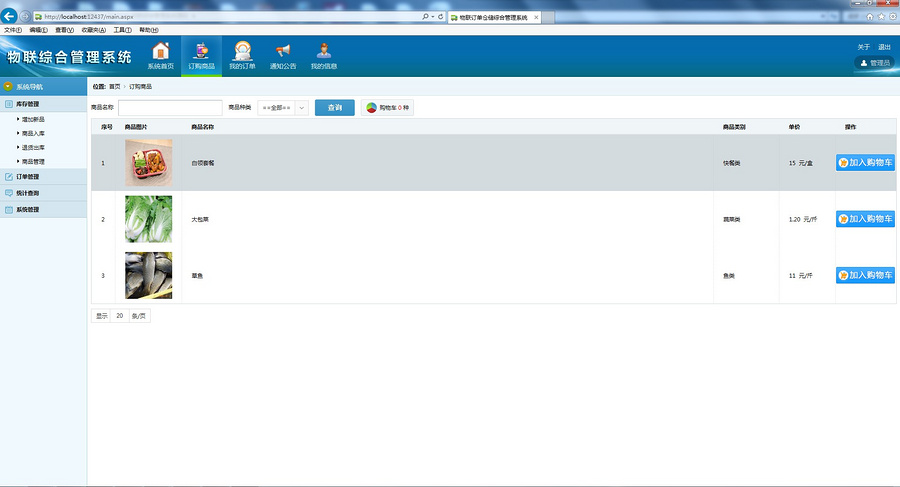Image resolution: width=900 pixels, height=487 pixels.
Task: Open the IE favorites star icon
Action: click(881, 17)
